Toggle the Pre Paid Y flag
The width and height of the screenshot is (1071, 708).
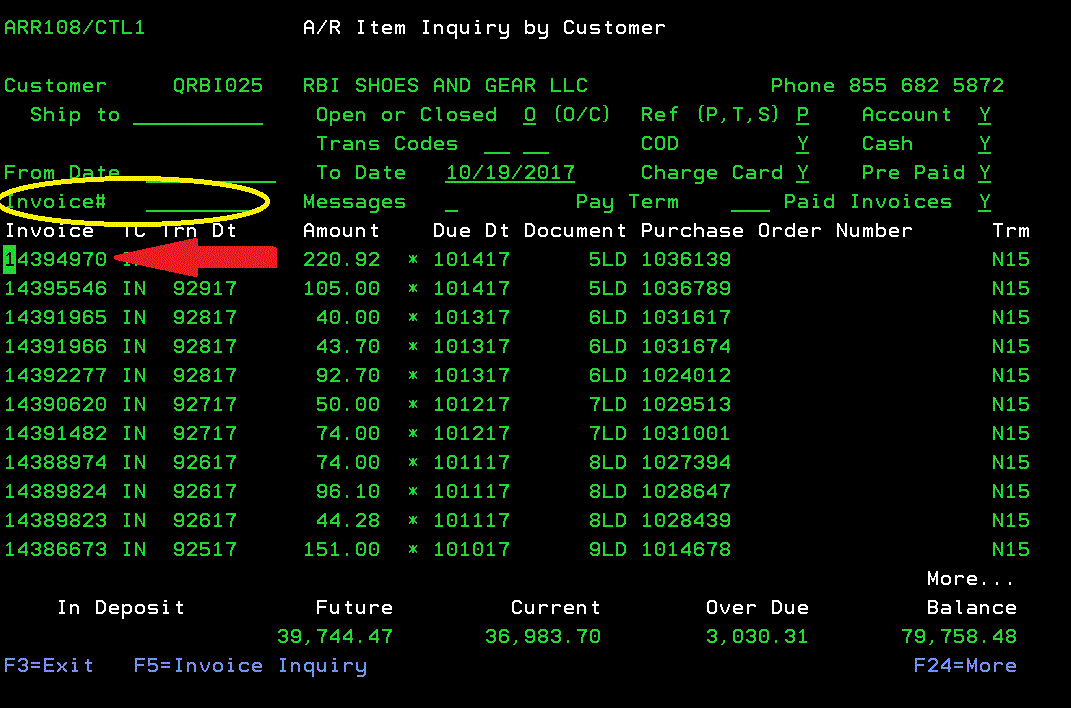985,174
